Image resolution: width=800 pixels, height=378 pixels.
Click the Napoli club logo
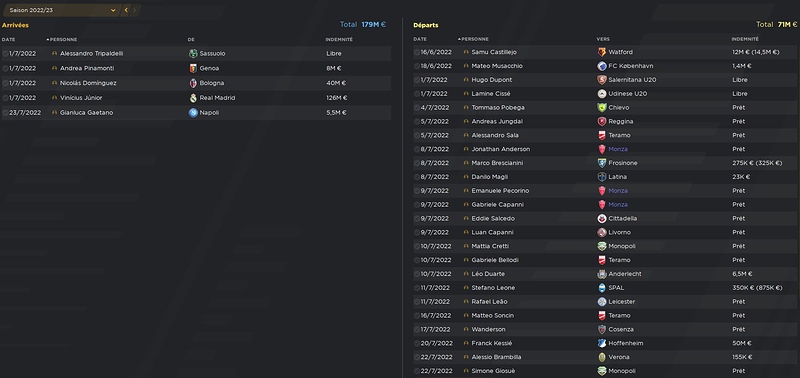coord(193,113)
